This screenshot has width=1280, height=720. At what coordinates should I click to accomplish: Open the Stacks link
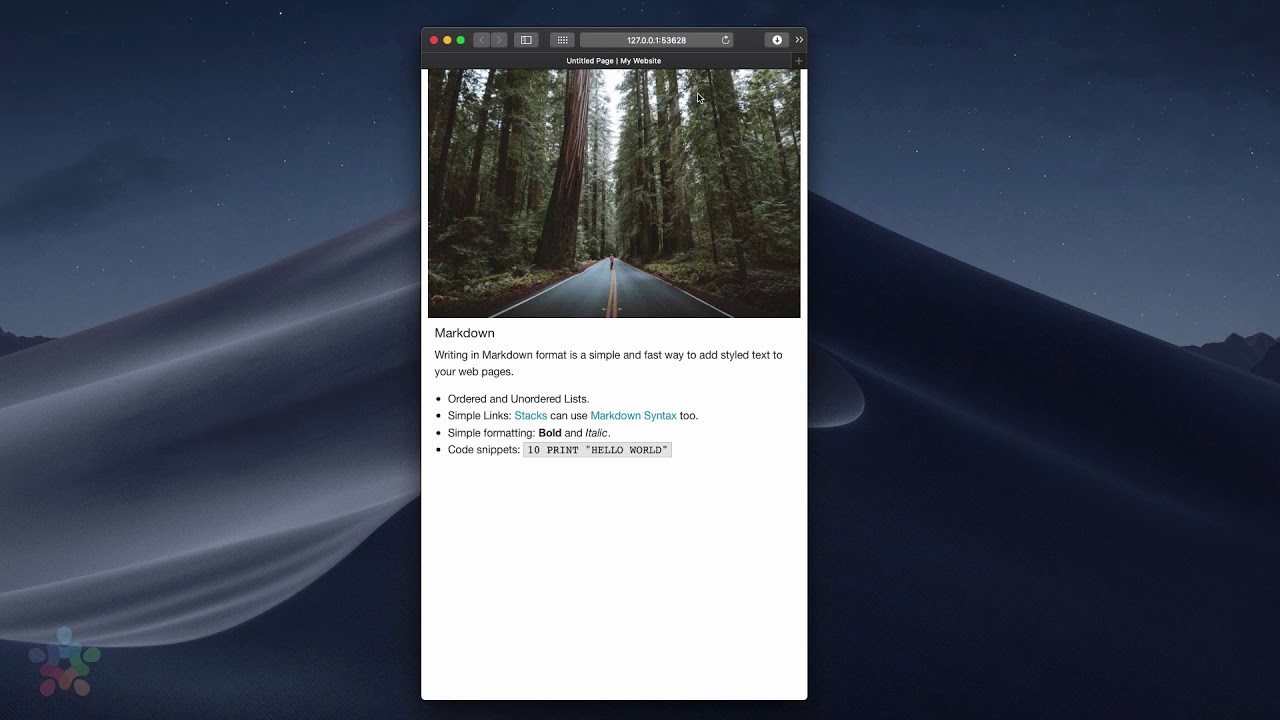point(531,416)
